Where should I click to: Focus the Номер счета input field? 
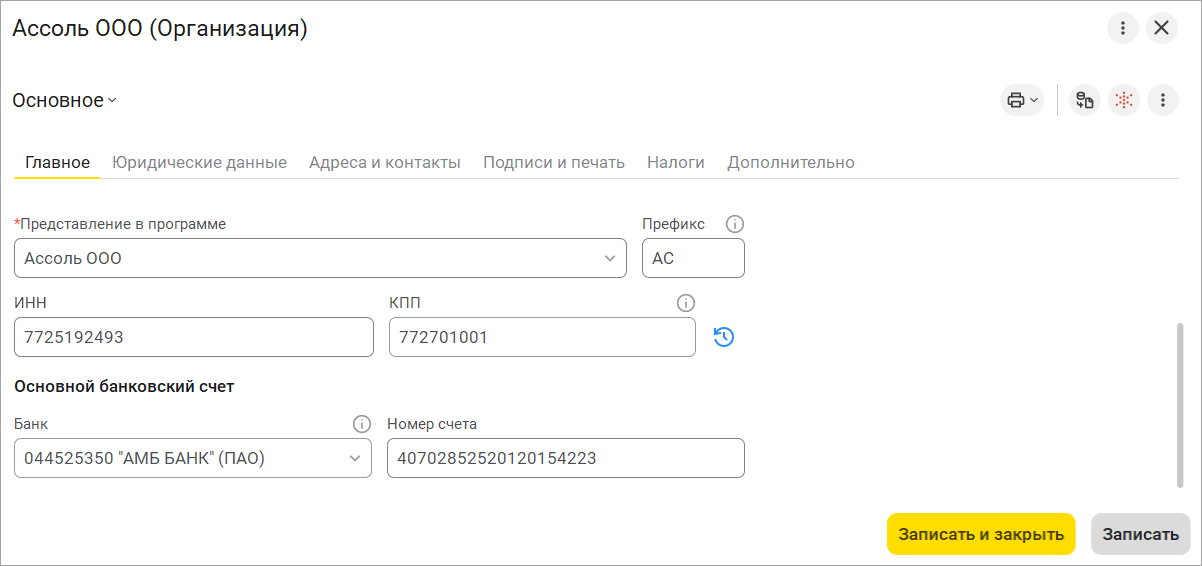coord(565,459)
